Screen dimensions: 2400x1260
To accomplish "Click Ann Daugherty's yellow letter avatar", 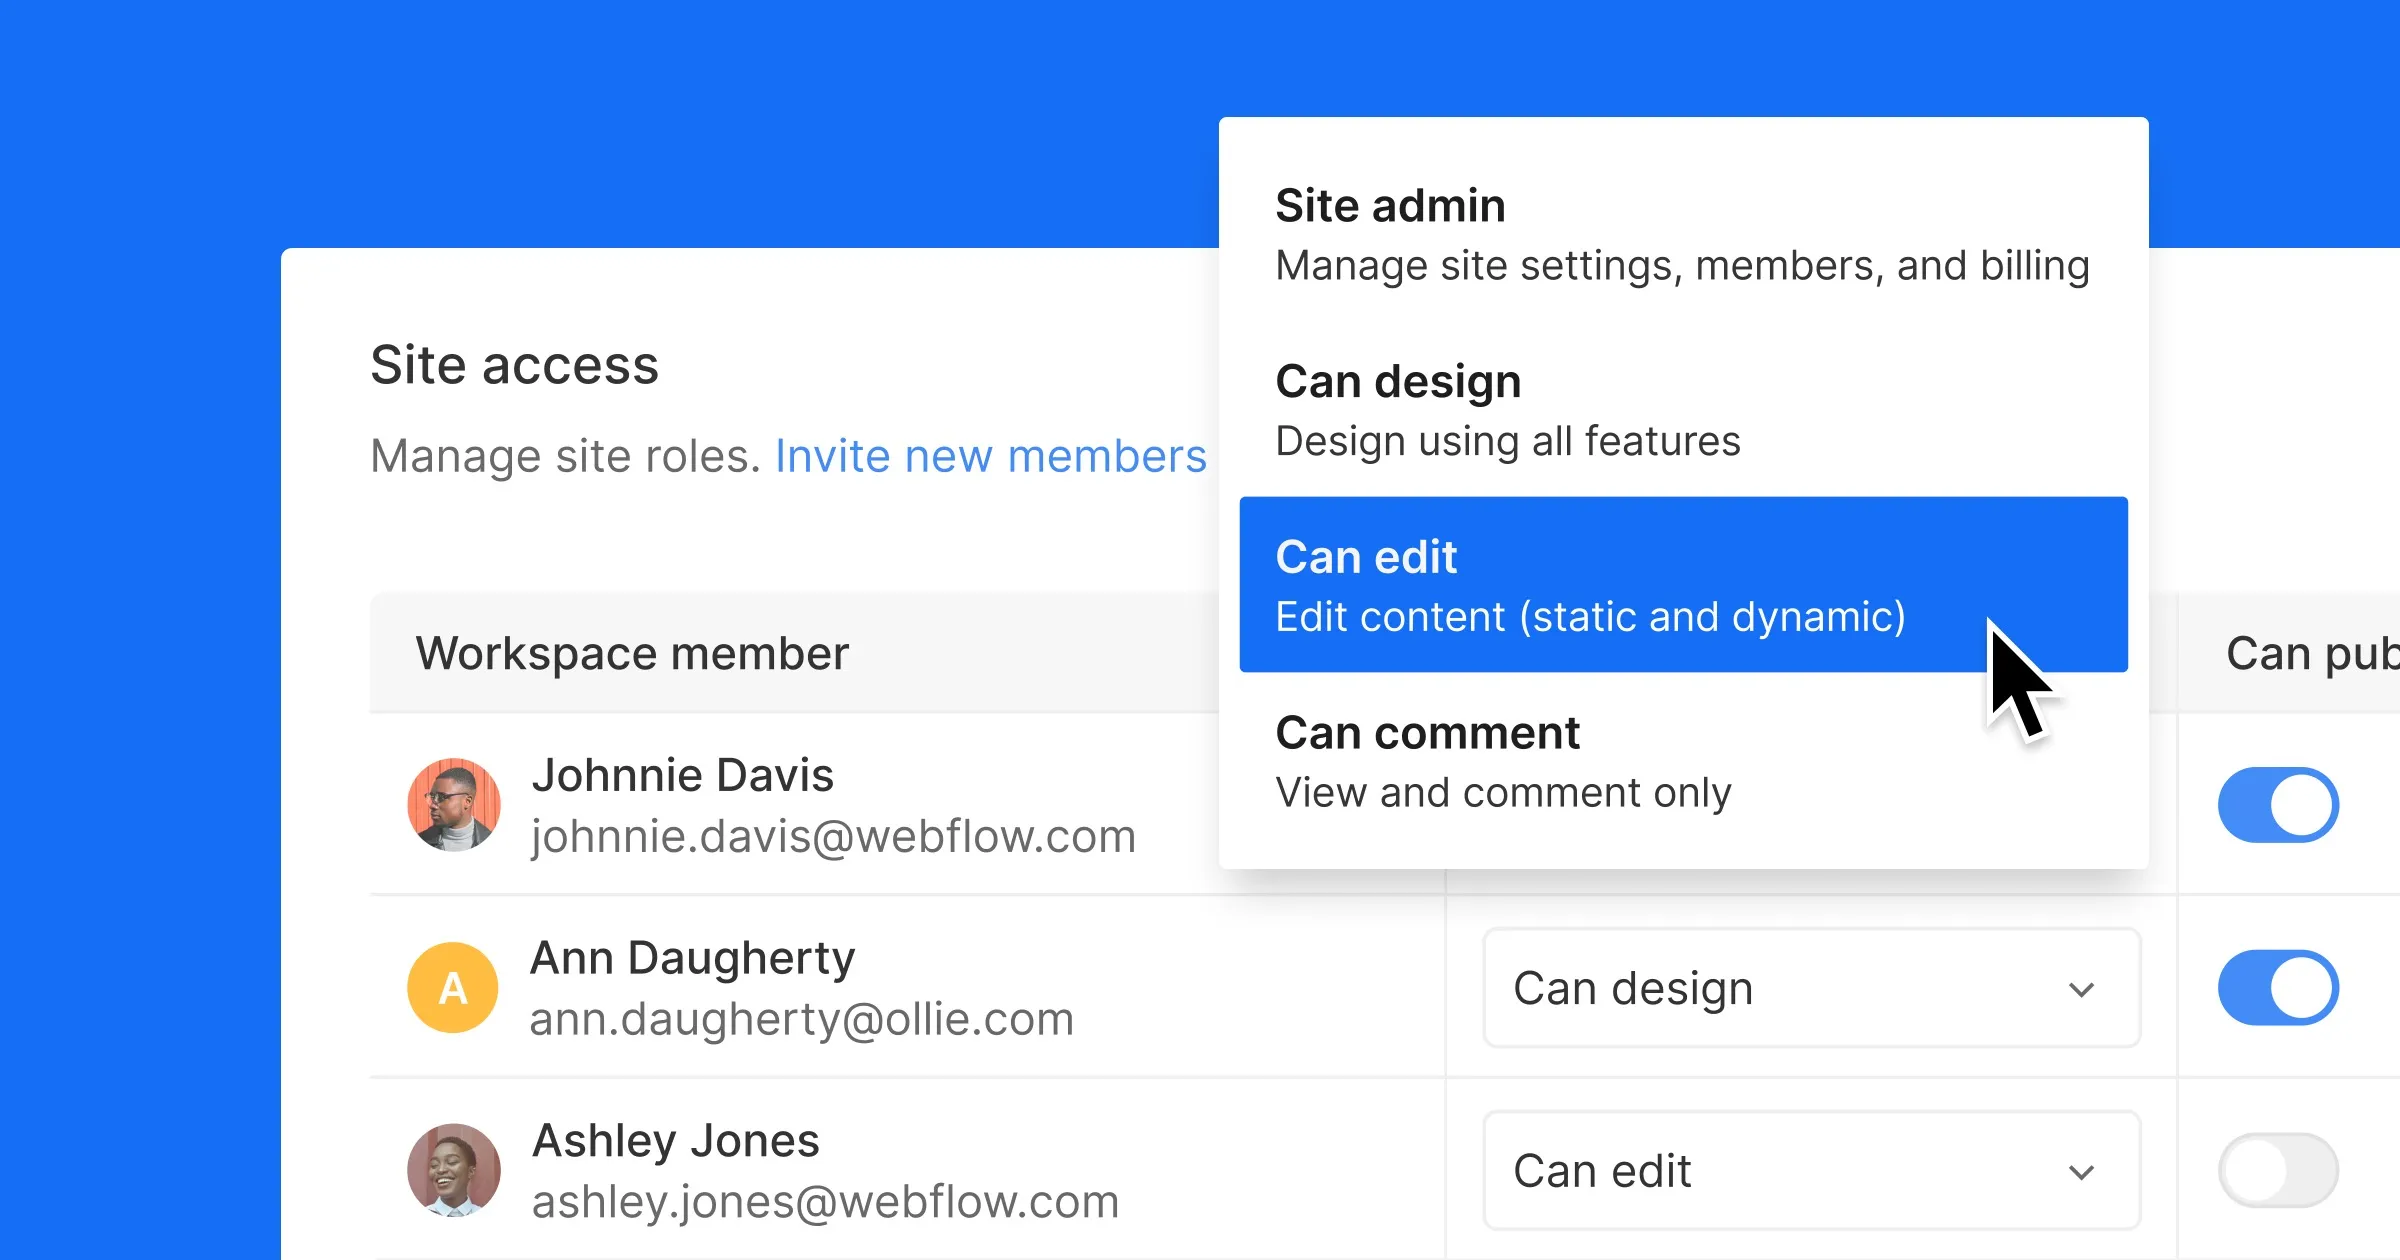I will coord(453,987).
